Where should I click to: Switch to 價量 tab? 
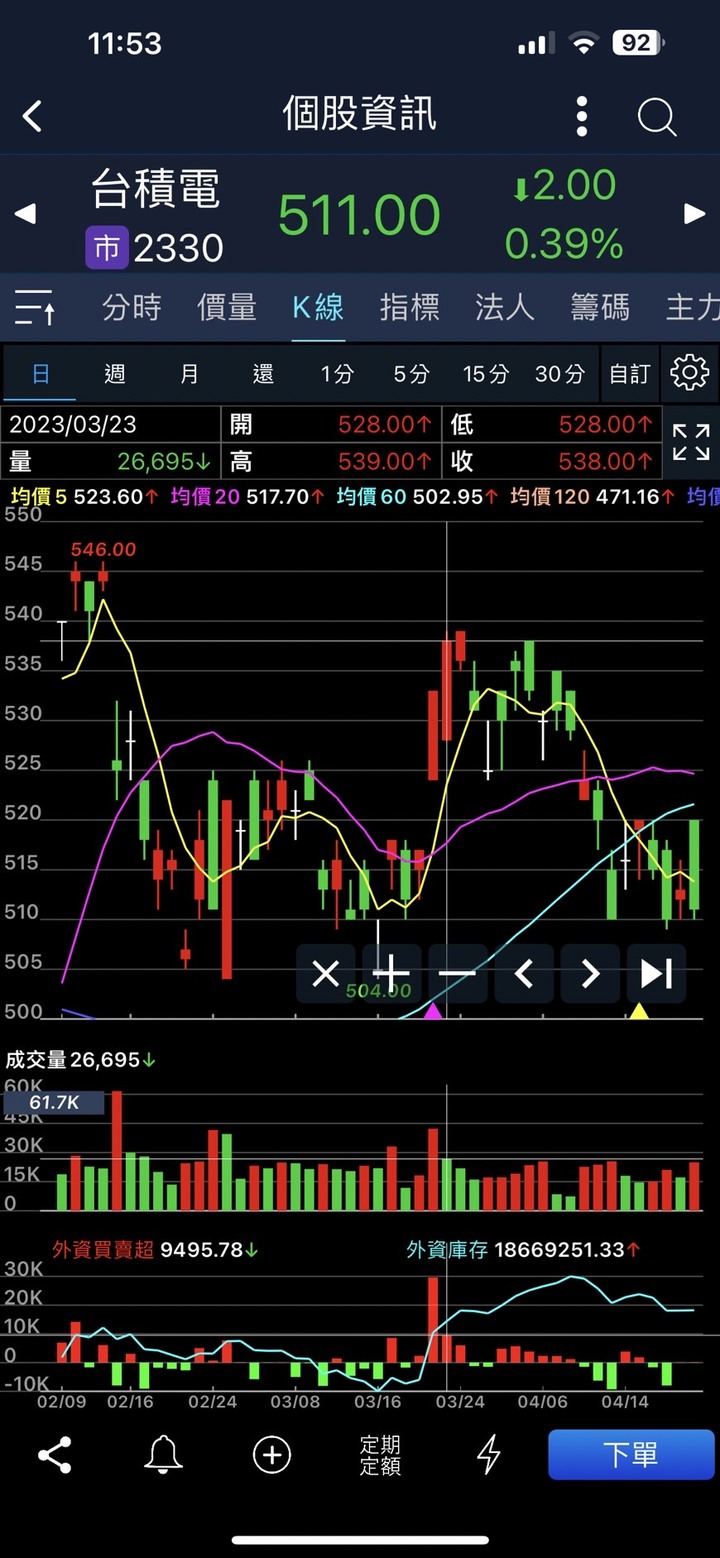click(226, 307)
